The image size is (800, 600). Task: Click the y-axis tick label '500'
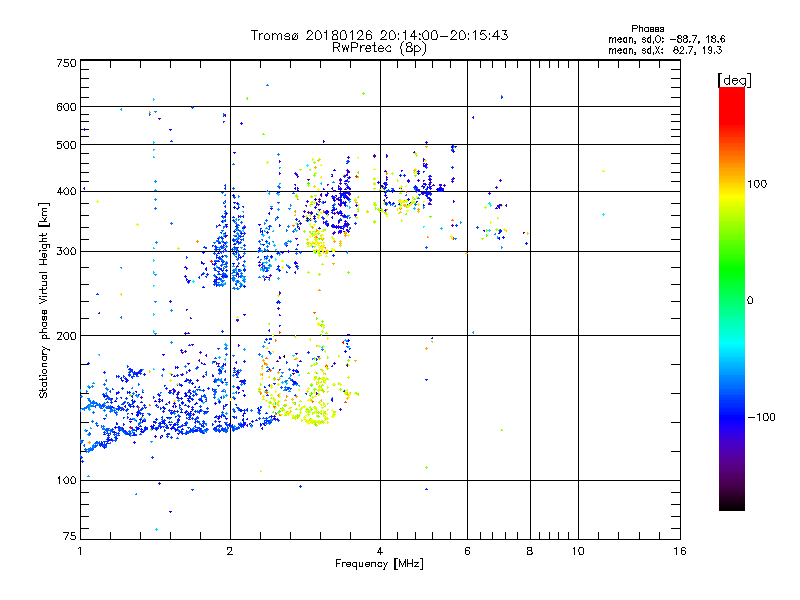67,145
